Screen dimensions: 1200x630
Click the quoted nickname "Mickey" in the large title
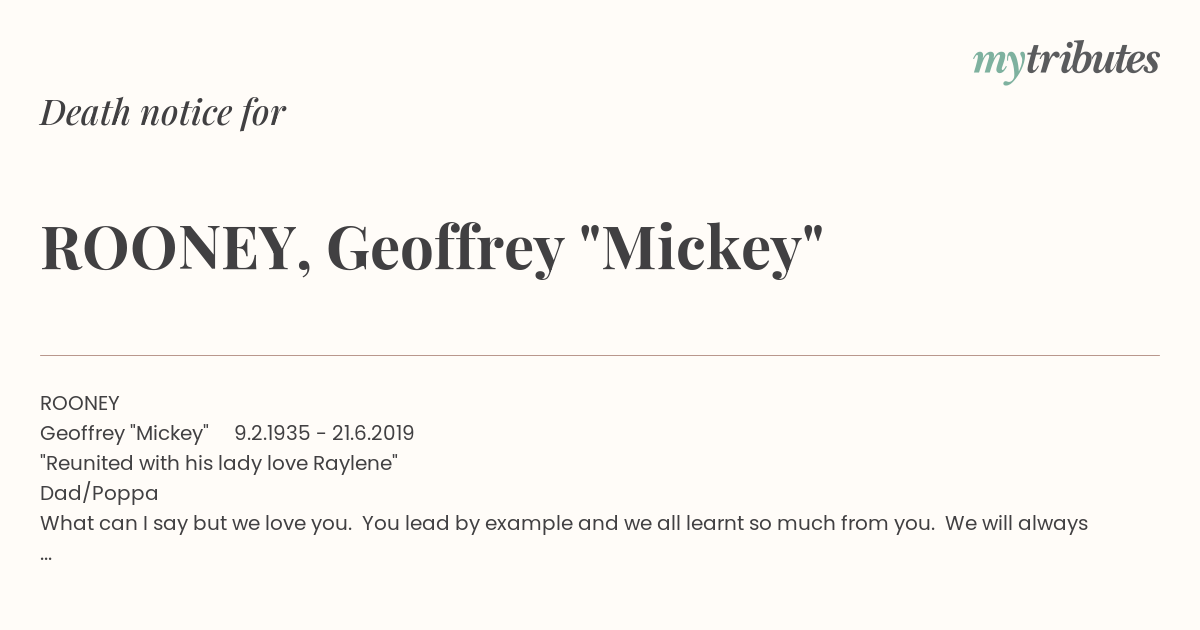coord(701,248)
